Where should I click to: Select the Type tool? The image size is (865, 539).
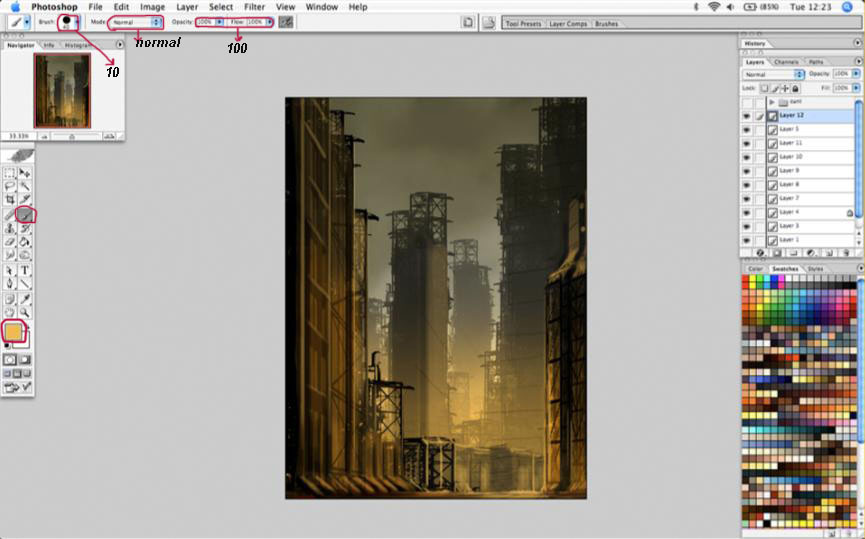(x=25, y=270)
